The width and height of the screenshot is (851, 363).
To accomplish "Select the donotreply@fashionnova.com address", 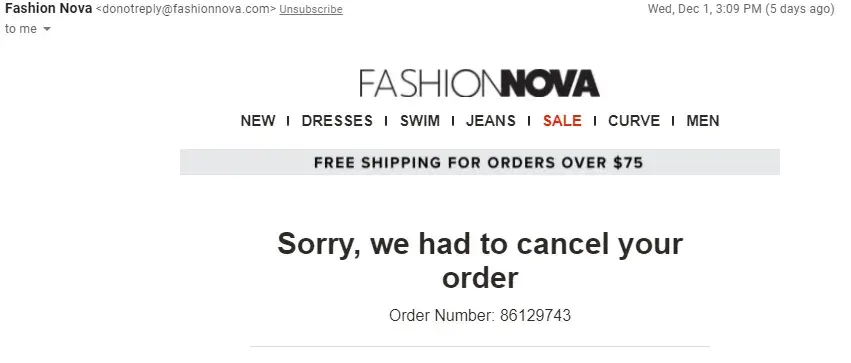I will (186, 9).
